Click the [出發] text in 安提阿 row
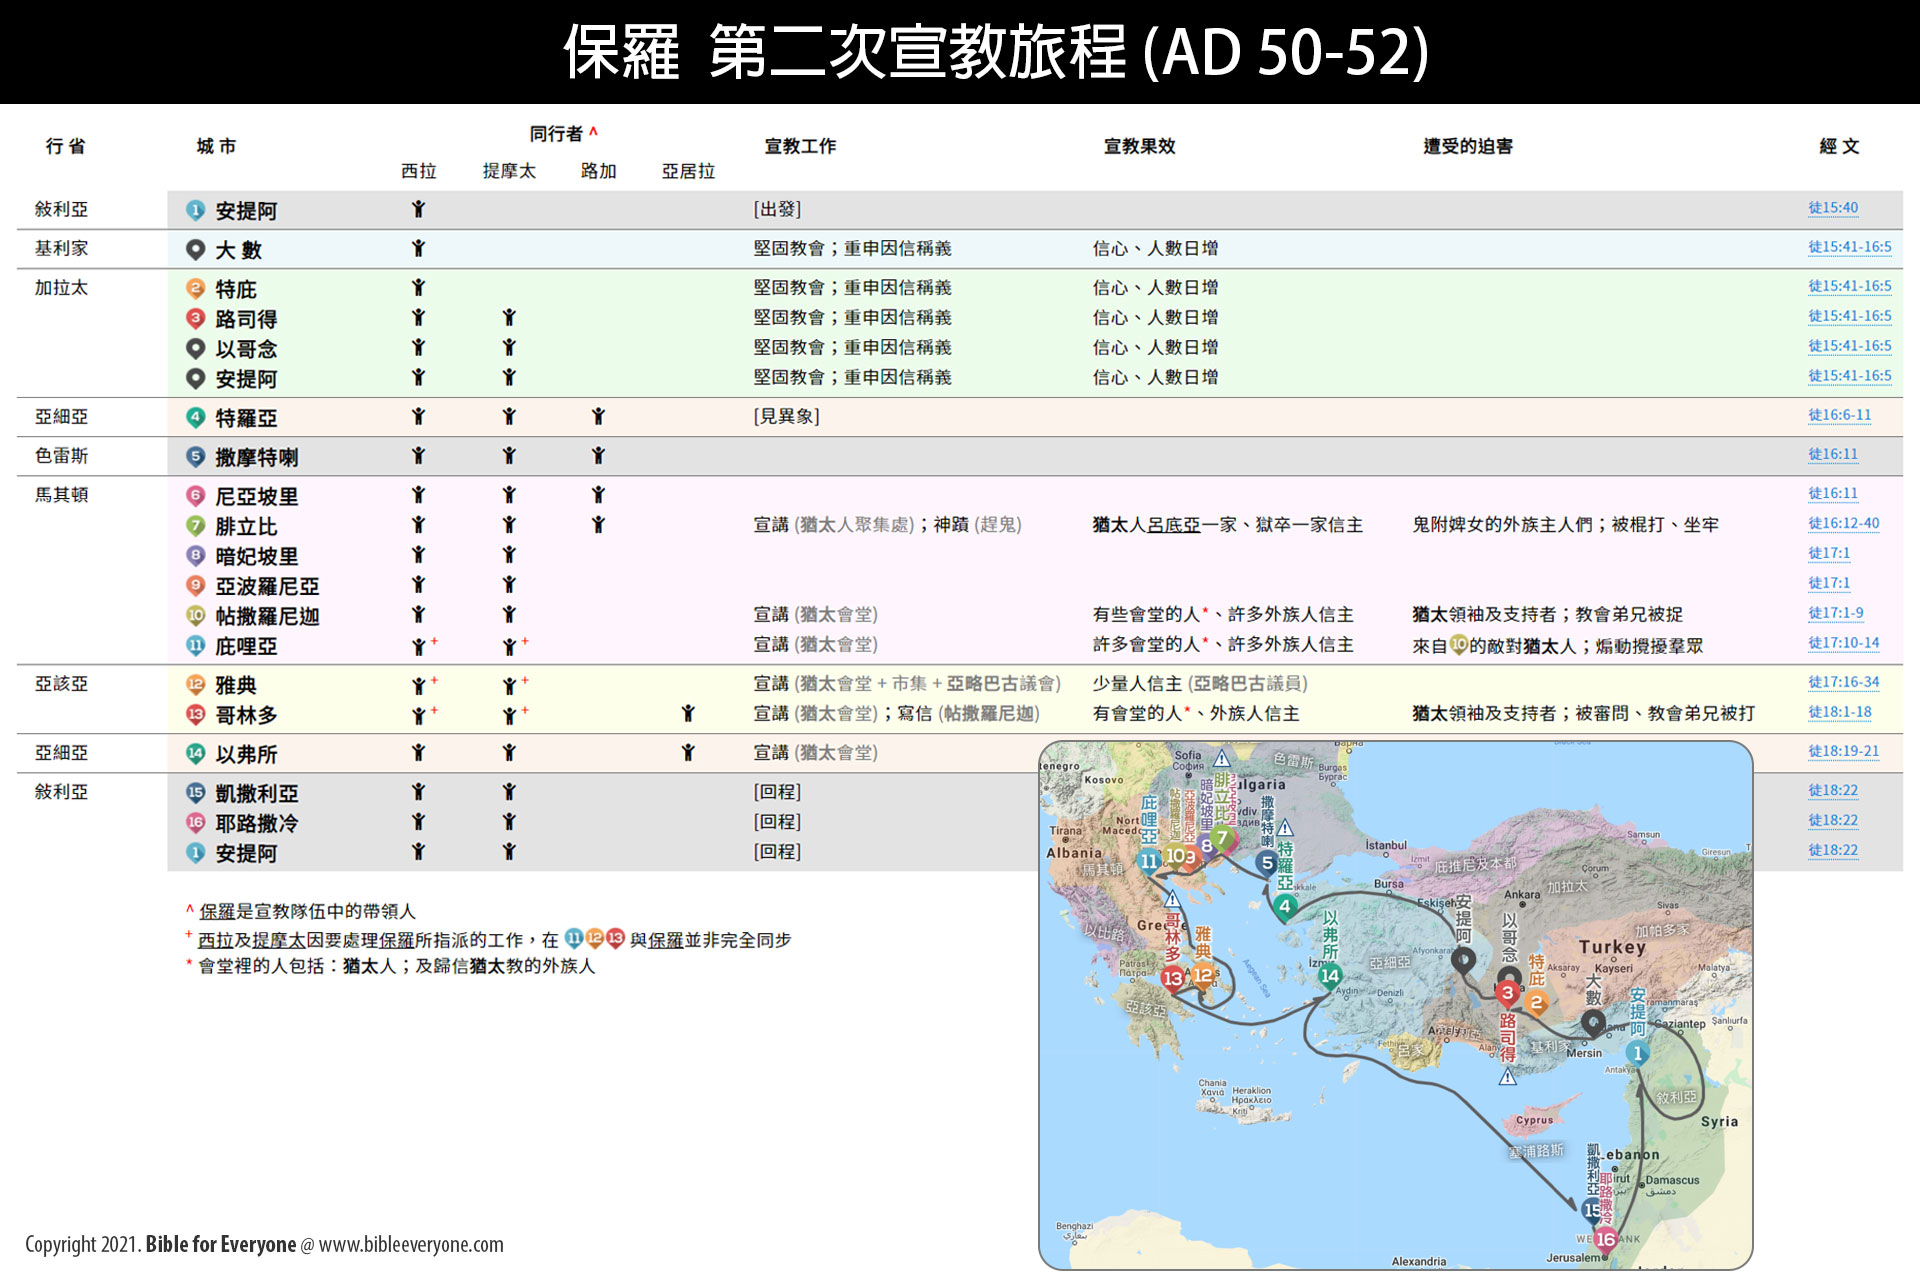 (x=777, y=209)
